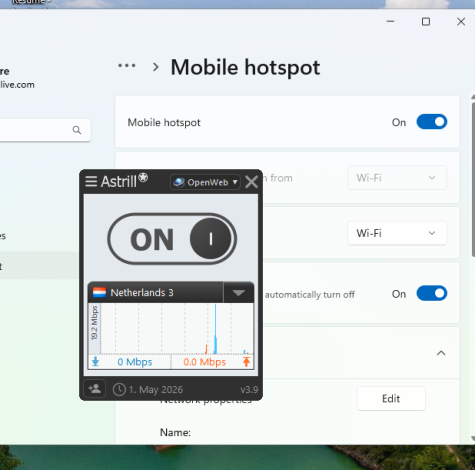Expand the Astrill server list arrow
The image size is (475, 470).
click(x=239, y=293)
